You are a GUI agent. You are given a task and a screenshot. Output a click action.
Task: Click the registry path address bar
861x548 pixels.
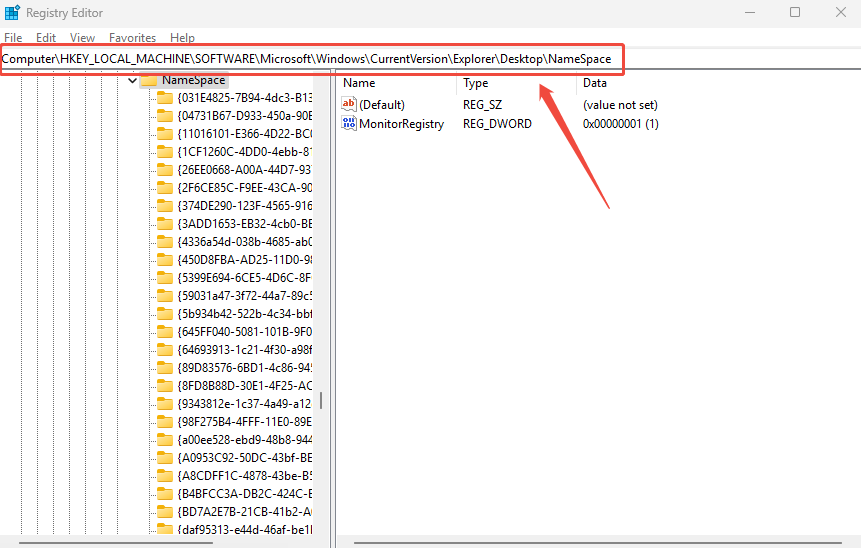[x=310, y=59]
